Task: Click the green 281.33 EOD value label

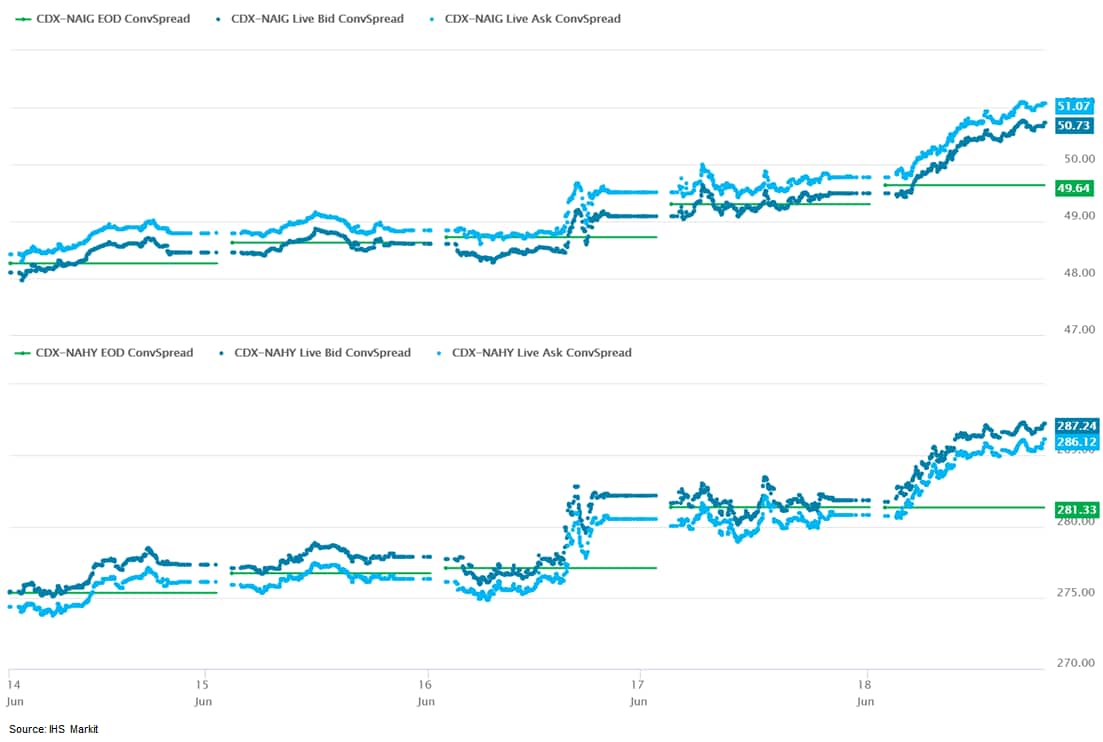Action: pos(1076,510)
